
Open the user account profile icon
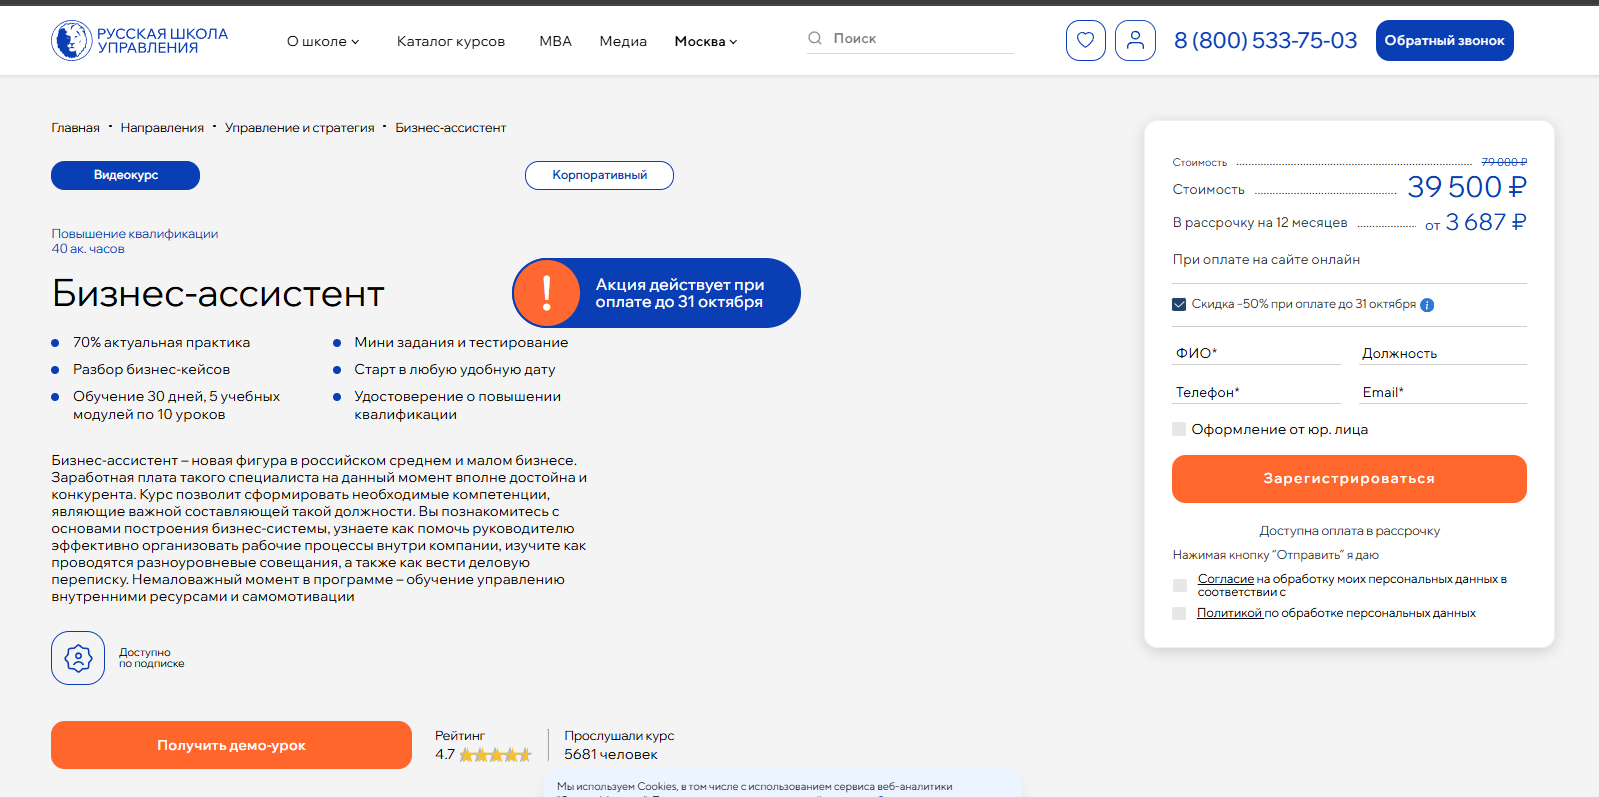(x=1135, y=41)
